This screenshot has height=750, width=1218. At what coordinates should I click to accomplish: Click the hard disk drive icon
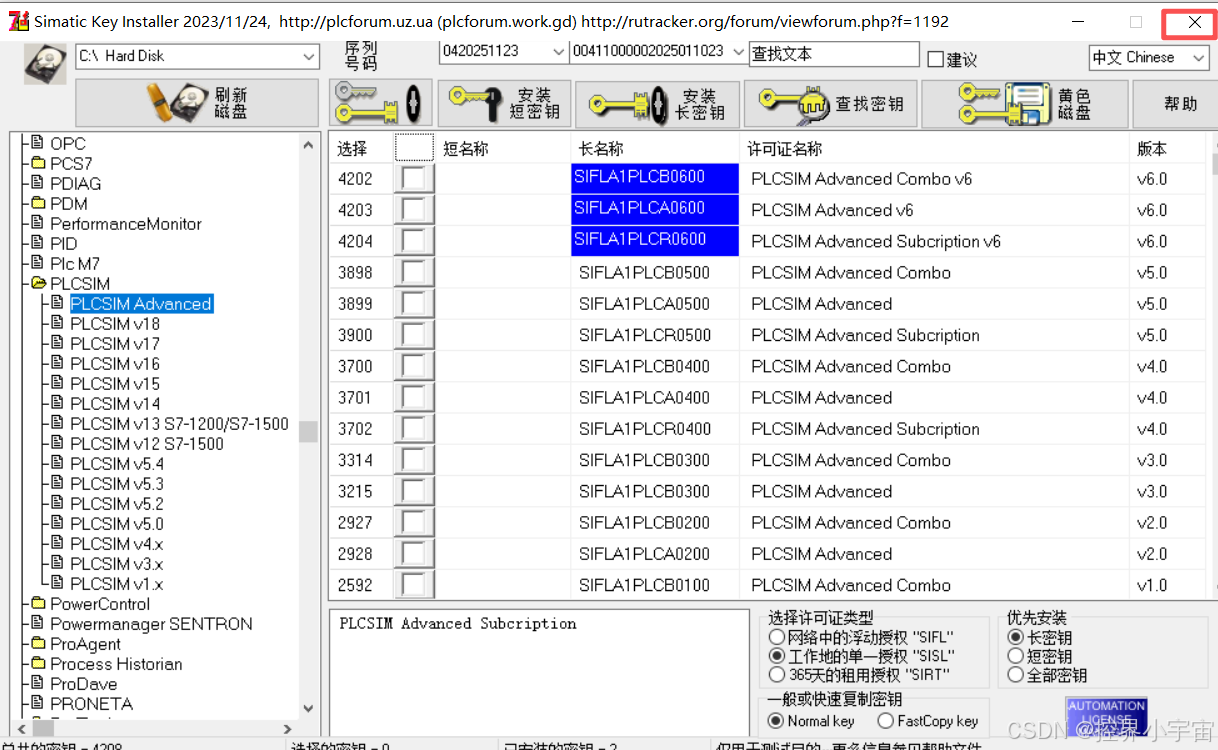click(x=44, y=62)
